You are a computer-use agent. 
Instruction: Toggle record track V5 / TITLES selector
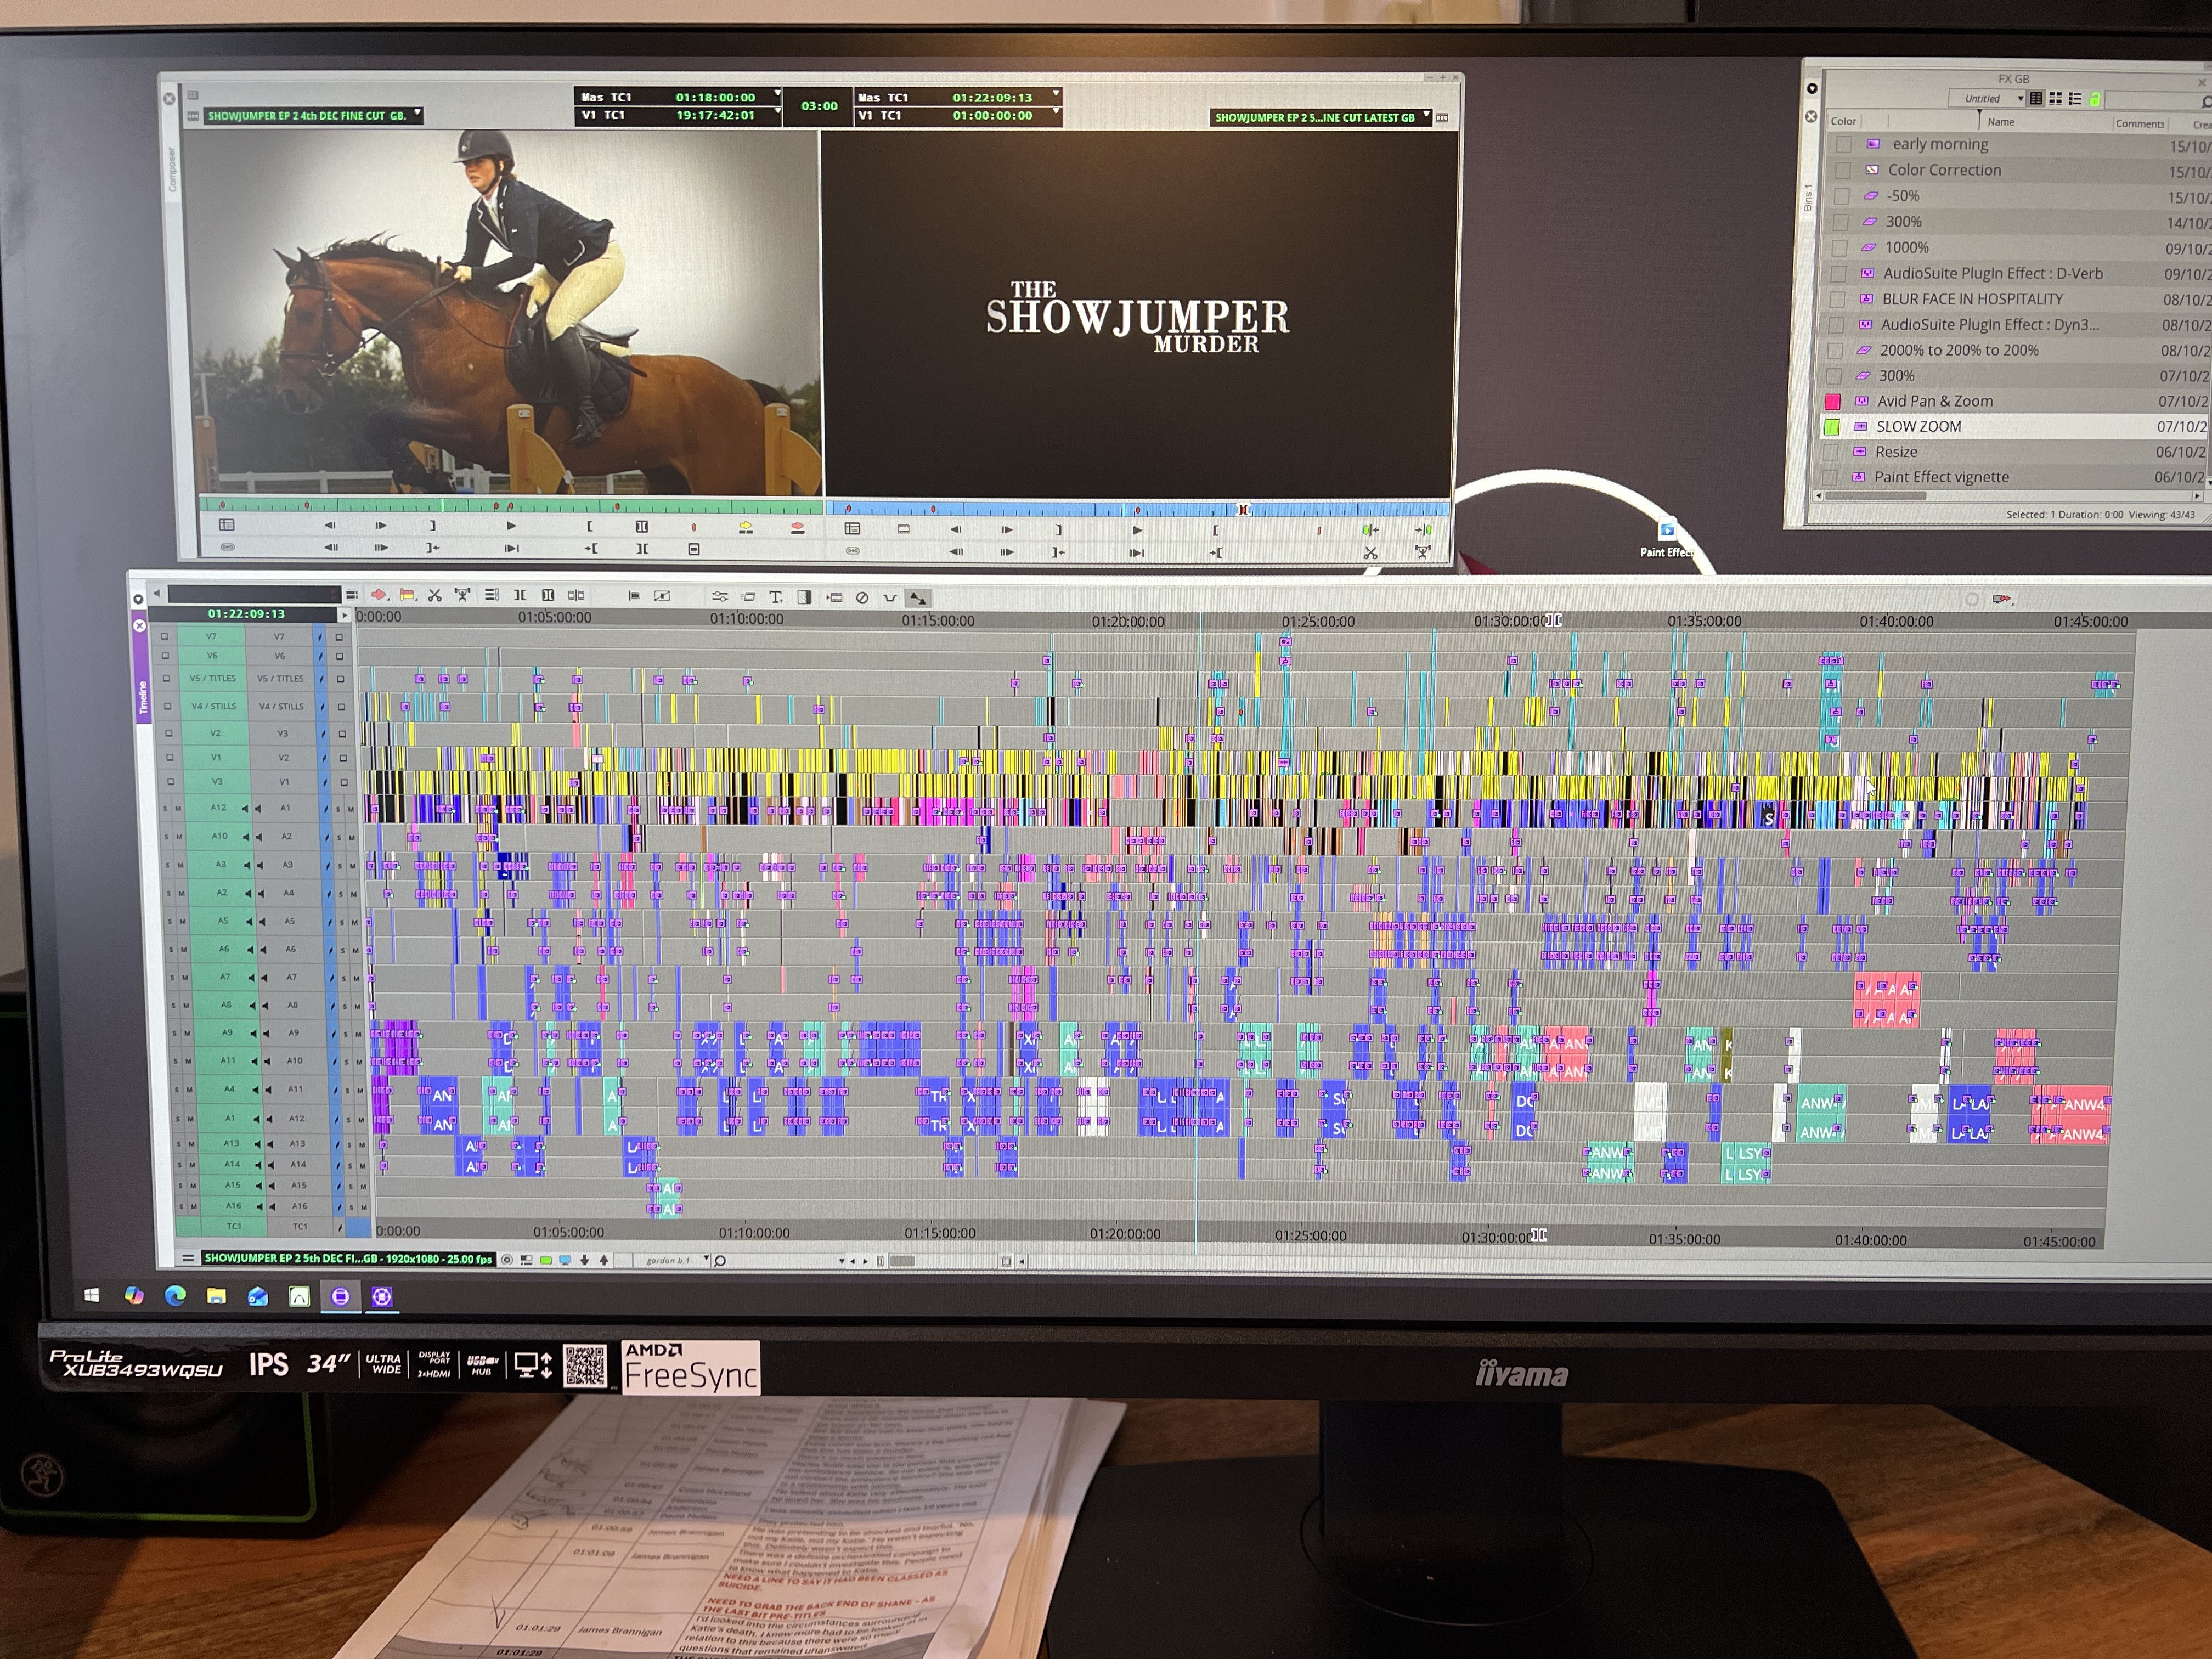tap(280, 678)
